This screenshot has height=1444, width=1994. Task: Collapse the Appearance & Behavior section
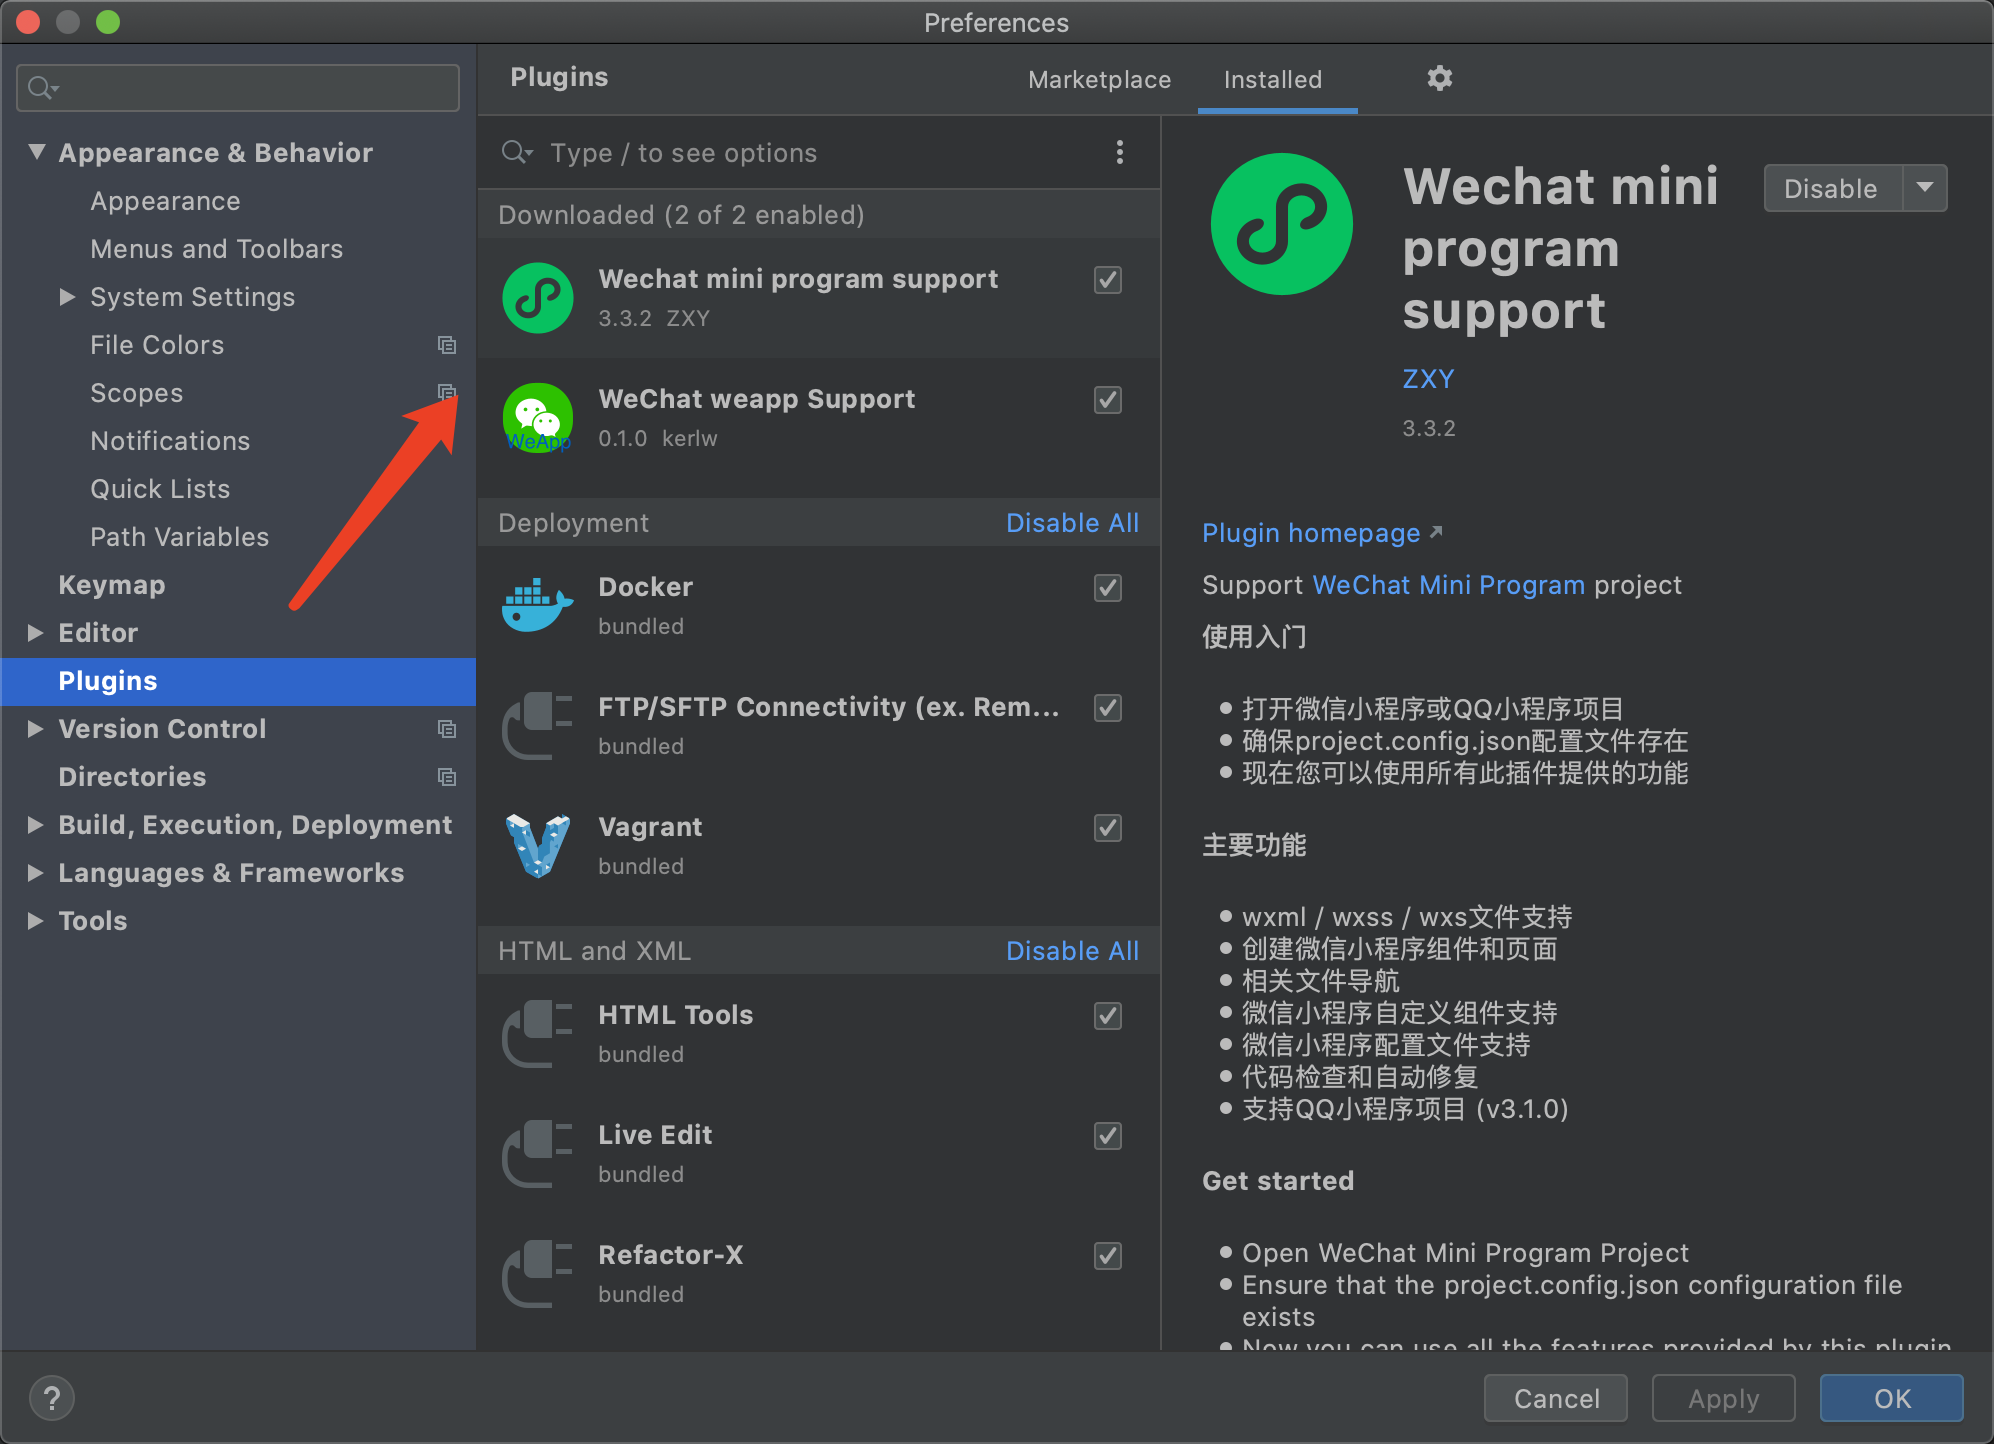(x=37, y=152)
